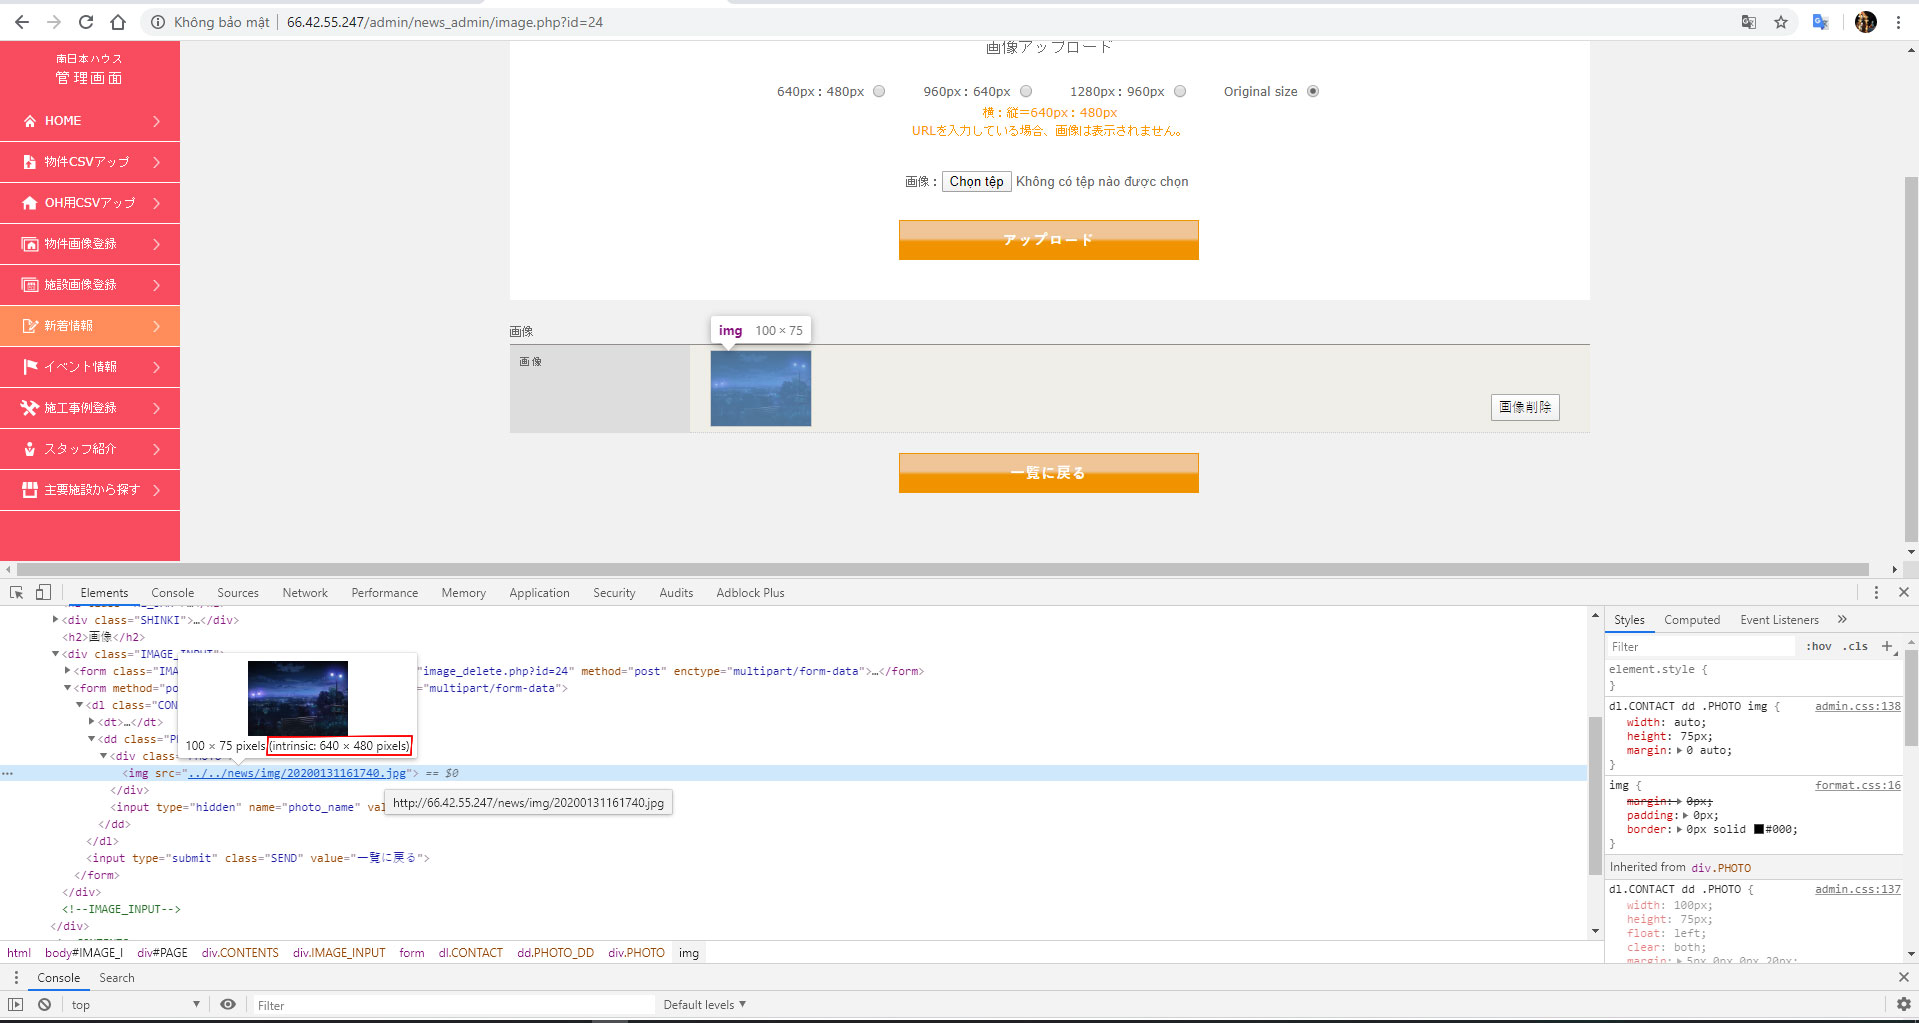The image size is (1919, 1023).
Task: Switch to the Network tab in DevTools
Action: pos(305,593)
